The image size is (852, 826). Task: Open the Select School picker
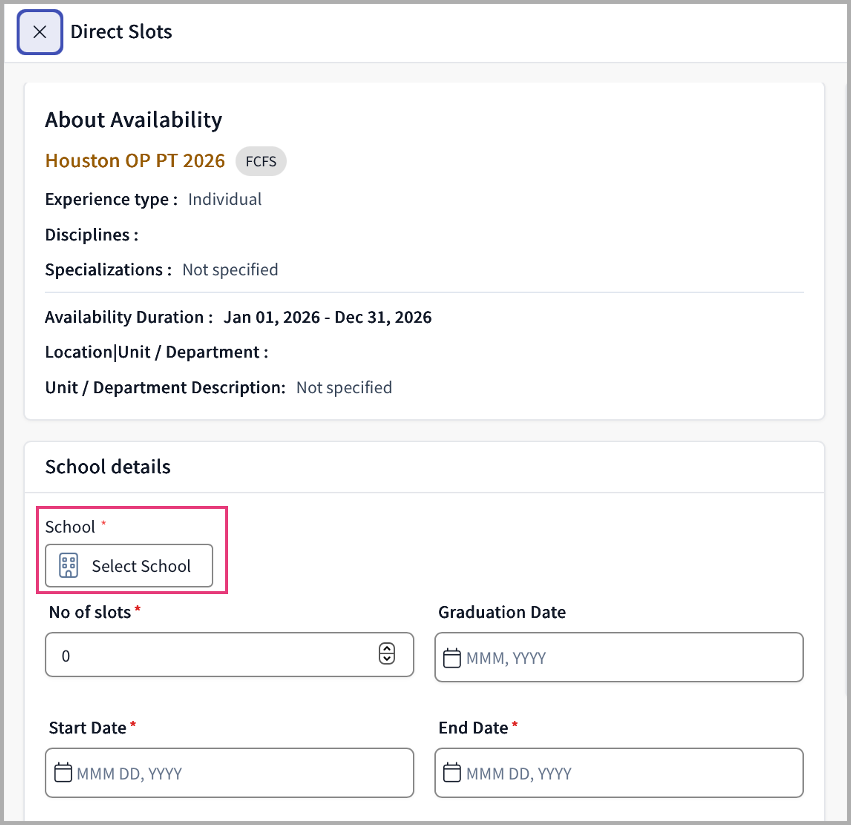point(129,566)
